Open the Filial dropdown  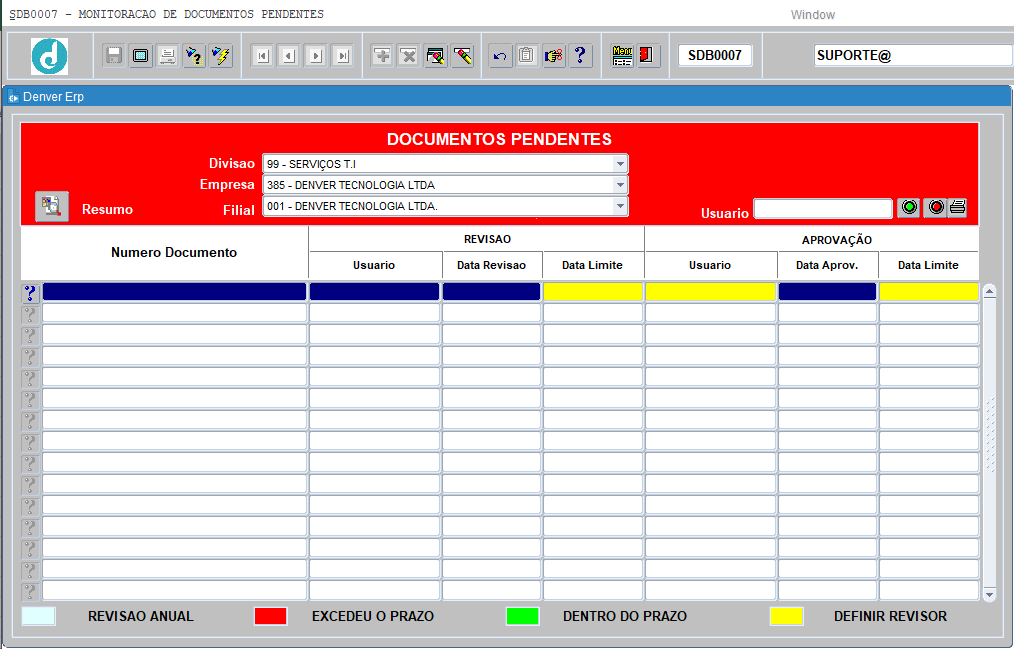620,206
